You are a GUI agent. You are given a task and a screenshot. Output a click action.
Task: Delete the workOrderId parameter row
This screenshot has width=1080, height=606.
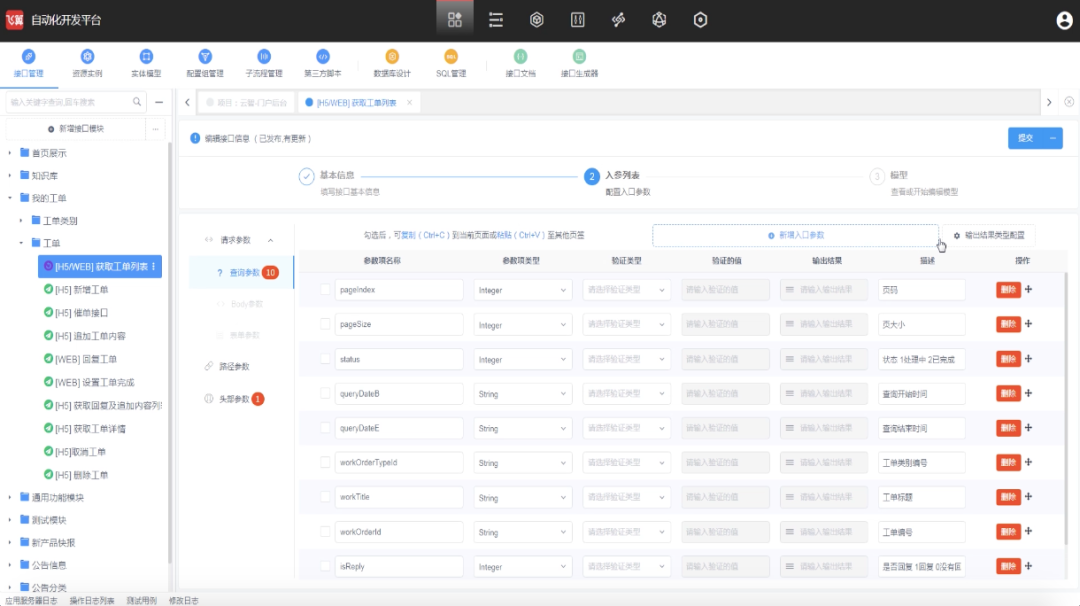click(1008, 532)
